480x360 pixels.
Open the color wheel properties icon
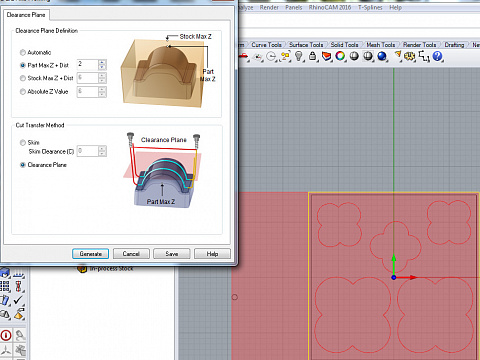click(x=340, y=56)
